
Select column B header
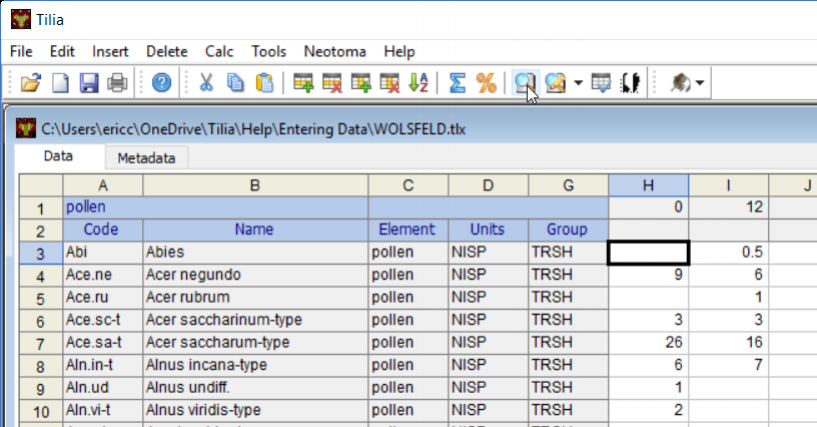255,185
